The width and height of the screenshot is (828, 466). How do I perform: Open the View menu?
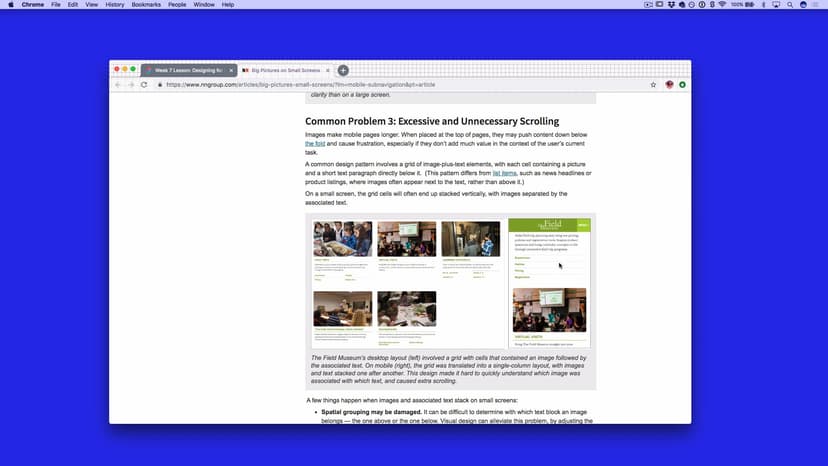click(x=92, y=5)
